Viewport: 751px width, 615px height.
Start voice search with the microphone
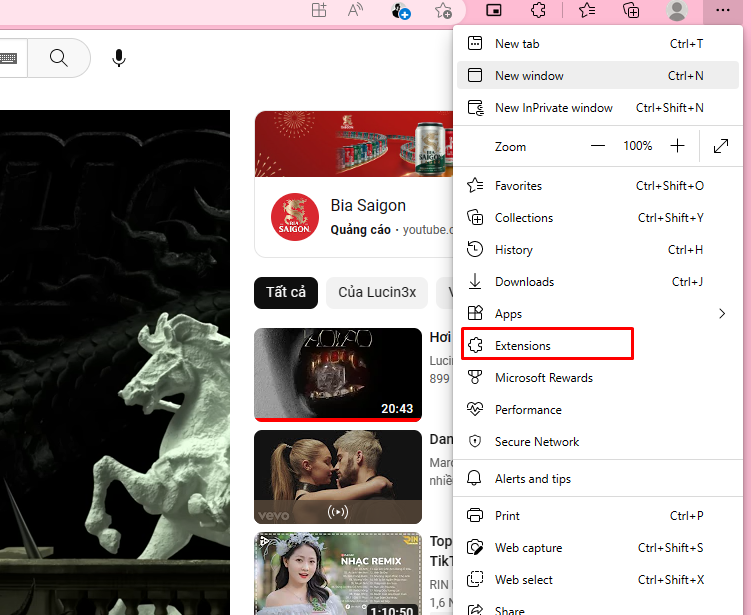(119, 58)
